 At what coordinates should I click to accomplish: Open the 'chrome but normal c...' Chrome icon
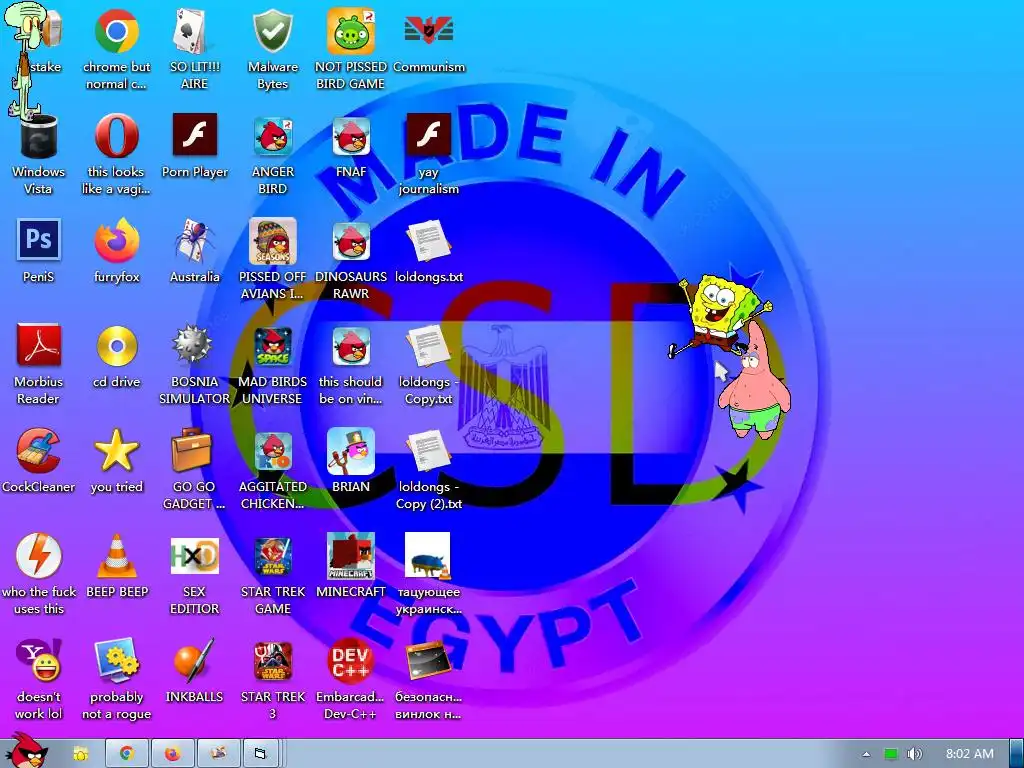click(117, 31)
